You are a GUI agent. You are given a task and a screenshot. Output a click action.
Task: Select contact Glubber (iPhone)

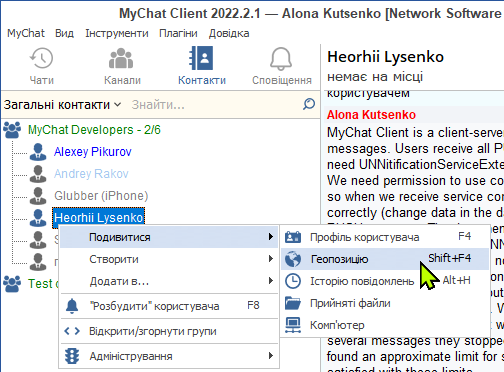tap(101, 196)
